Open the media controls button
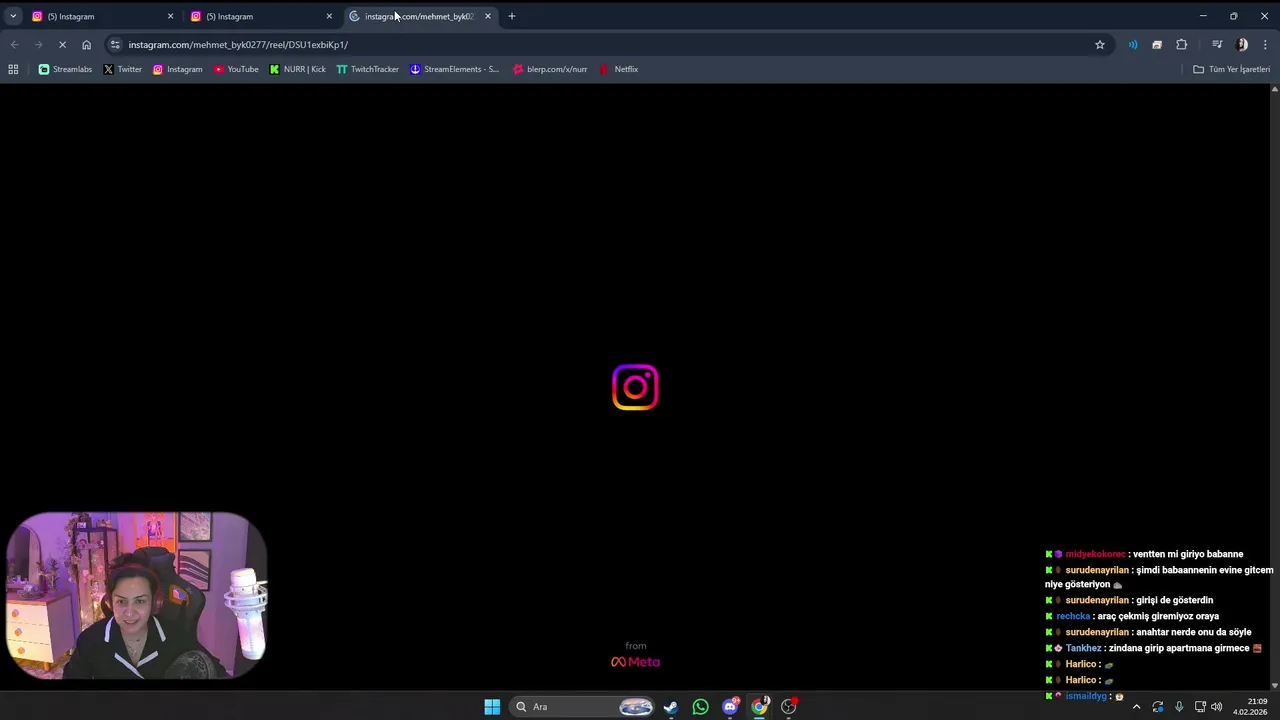The height and width of the screenshot is (720, 1280). [1217, 44]
